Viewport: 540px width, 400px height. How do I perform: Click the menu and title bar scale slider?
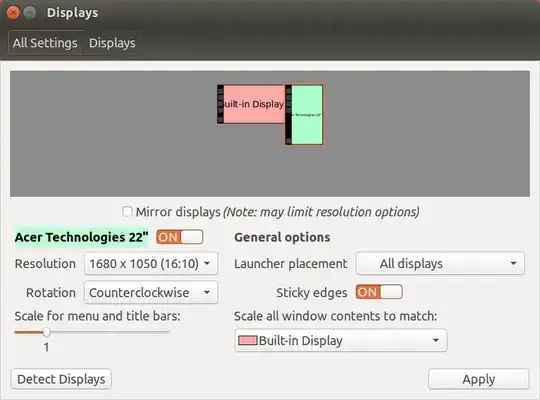click(92, 332)
